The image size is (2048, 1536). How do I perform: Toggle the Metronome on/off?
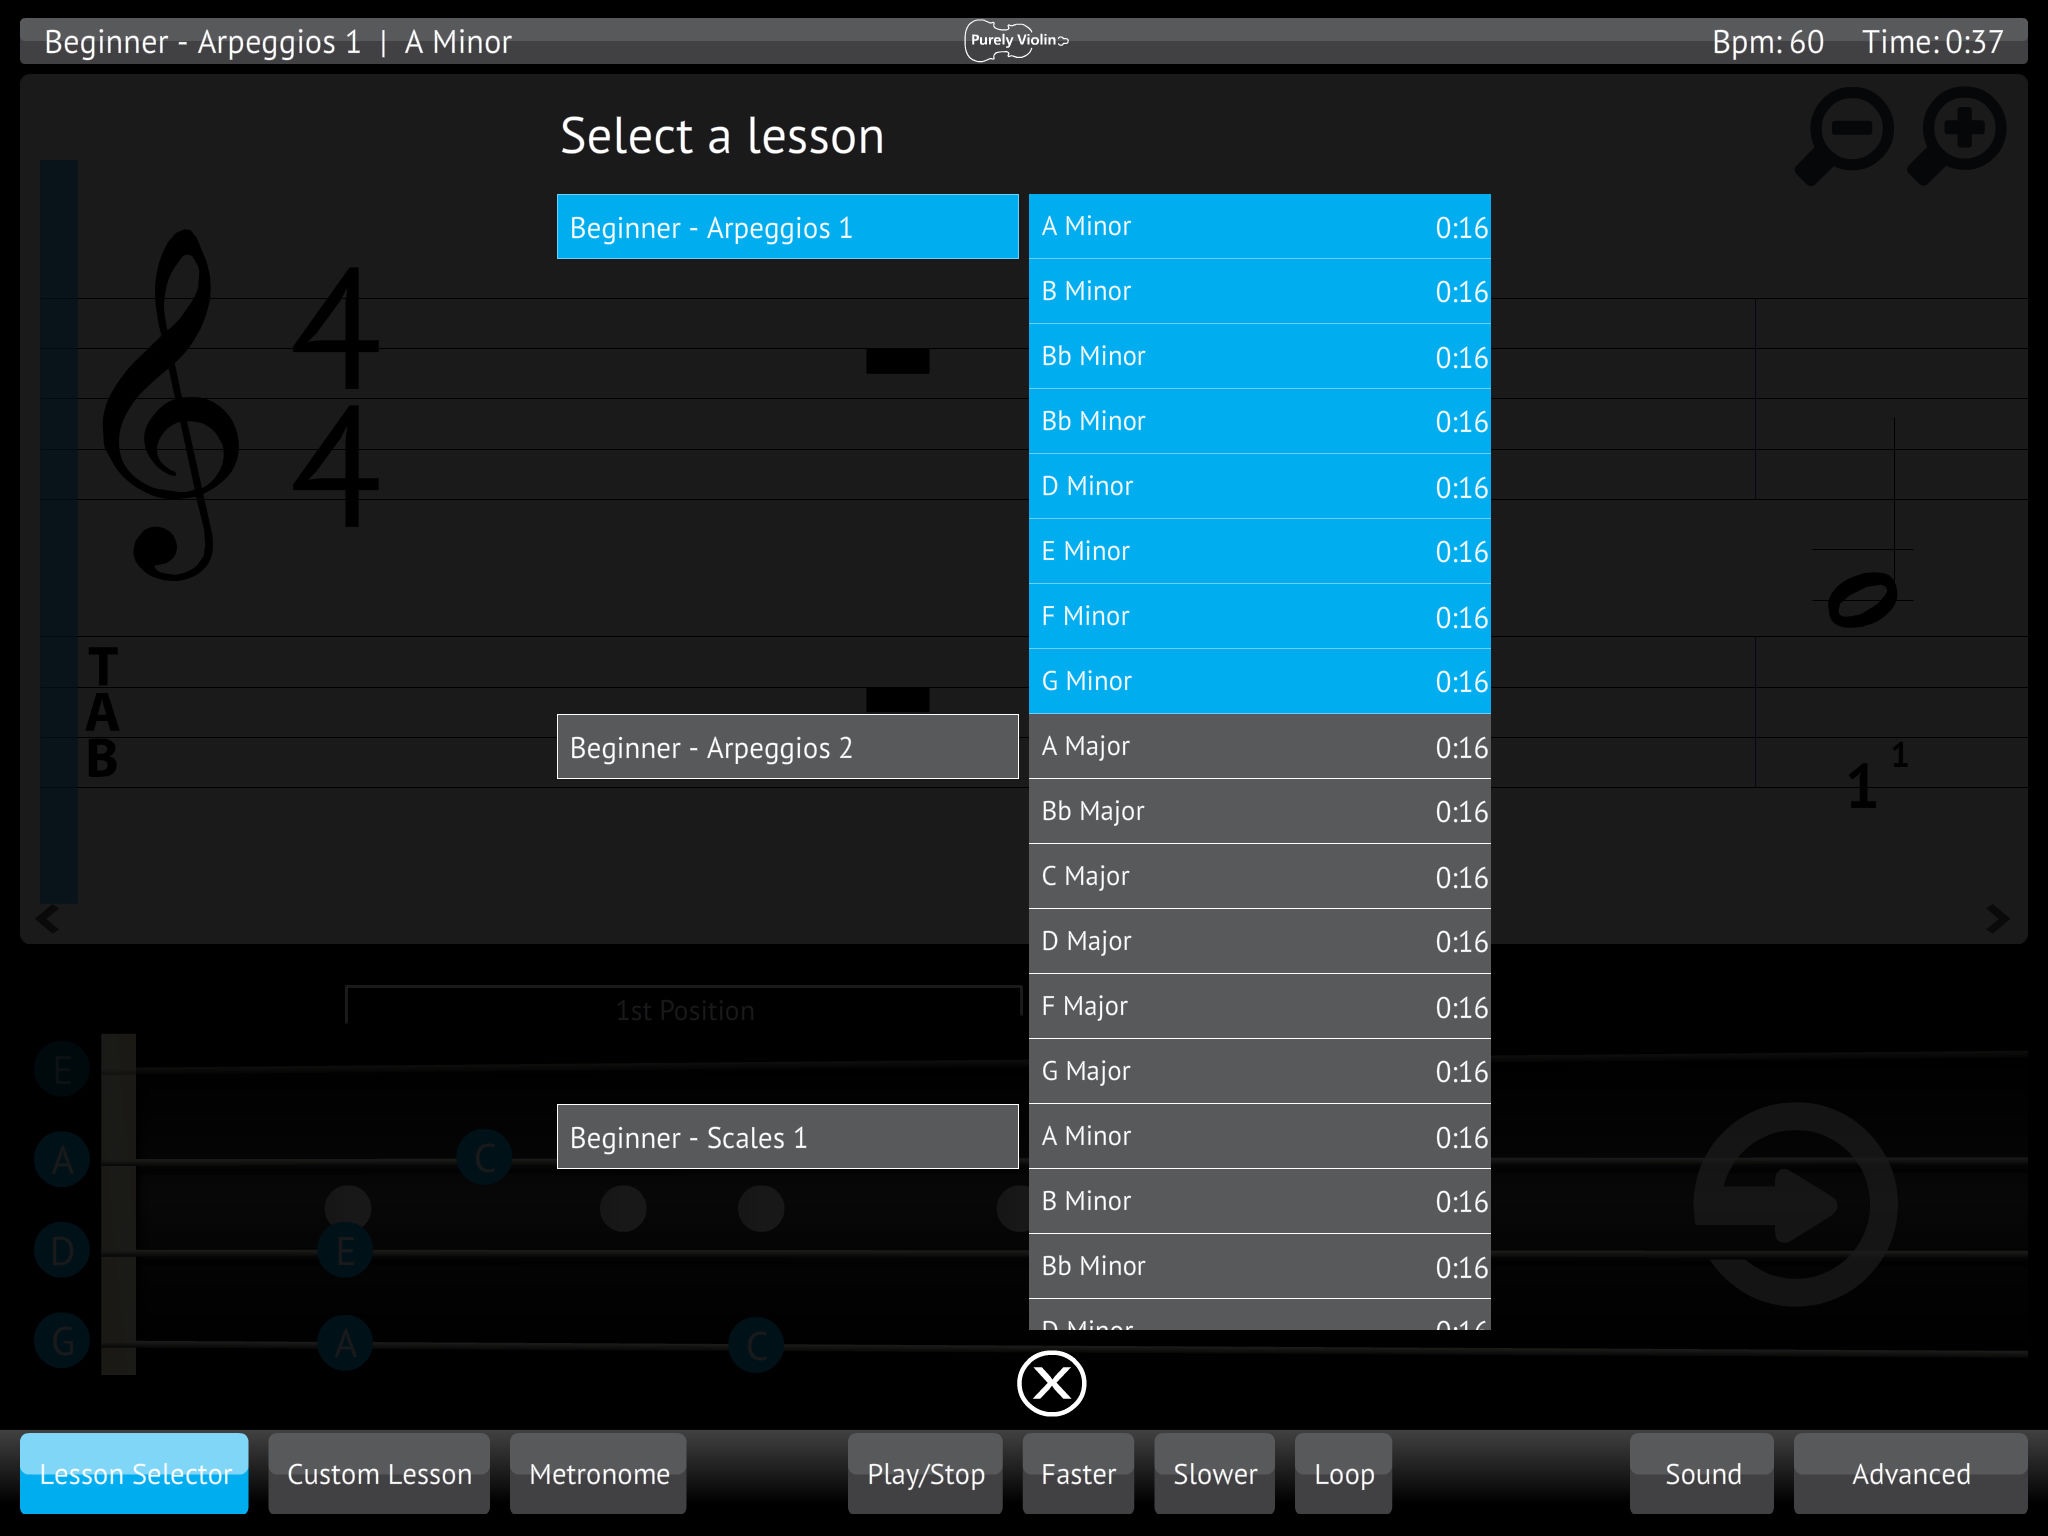tap(600, 1473)
